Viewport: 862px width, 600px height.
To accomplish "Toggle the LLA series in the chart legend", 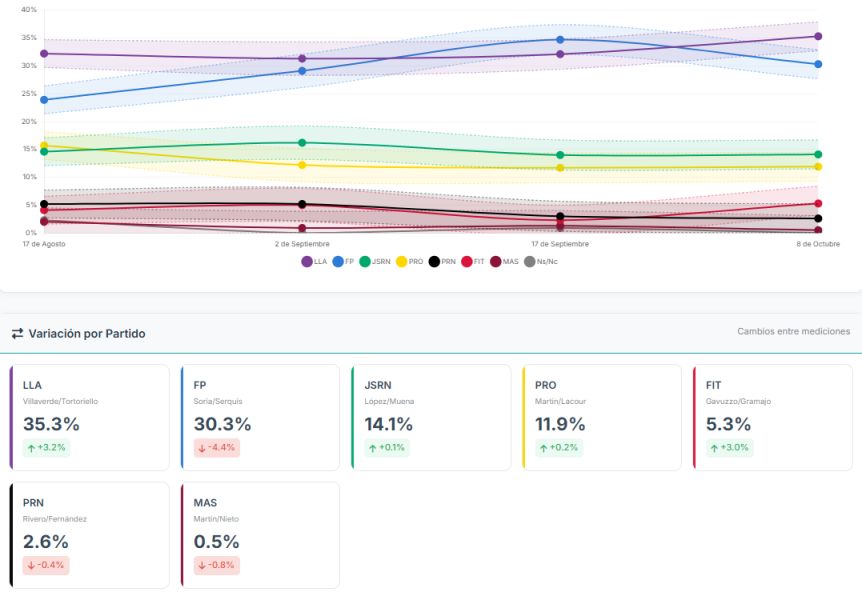I will (x=314, y=261).
